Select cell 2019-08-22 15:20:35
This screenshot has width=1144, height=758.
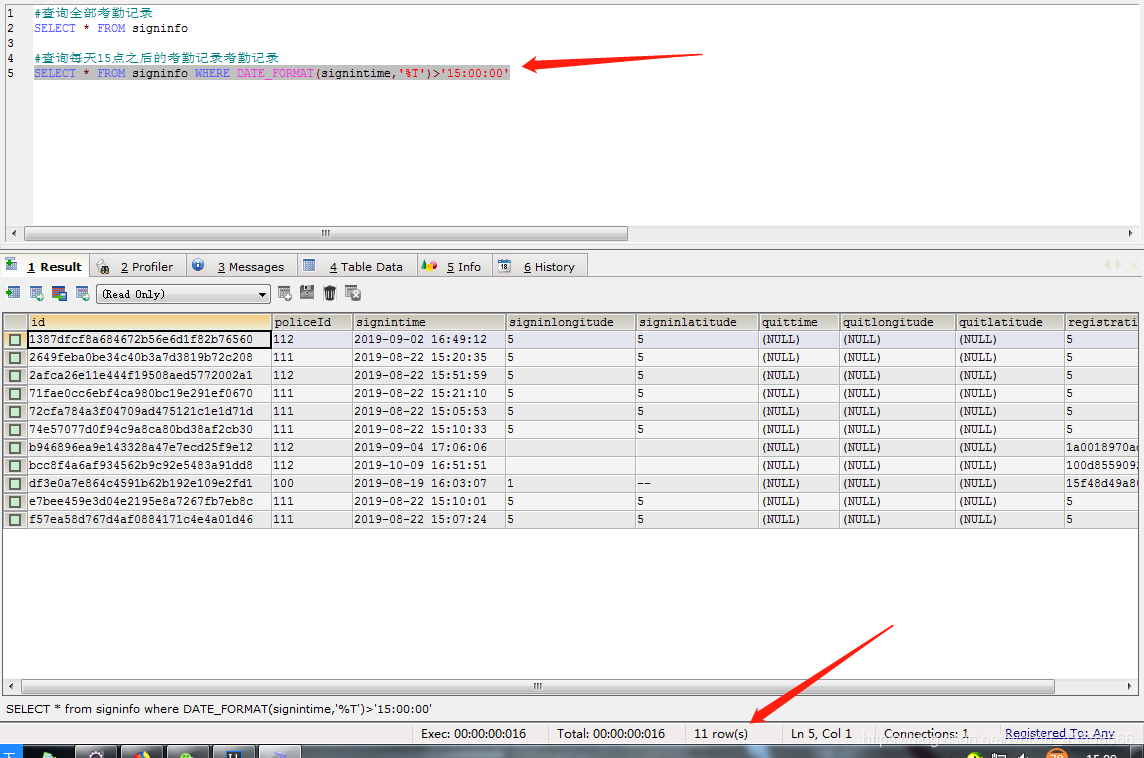click(x=429, y=357)
